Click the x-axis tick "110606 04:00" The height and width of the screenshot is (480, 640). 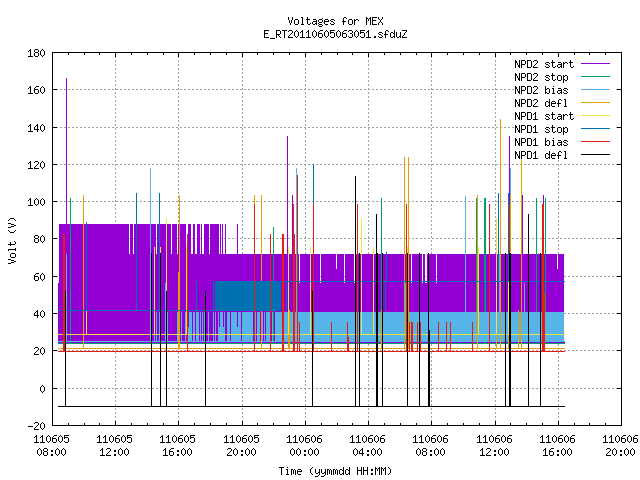[x=367, y=446]
